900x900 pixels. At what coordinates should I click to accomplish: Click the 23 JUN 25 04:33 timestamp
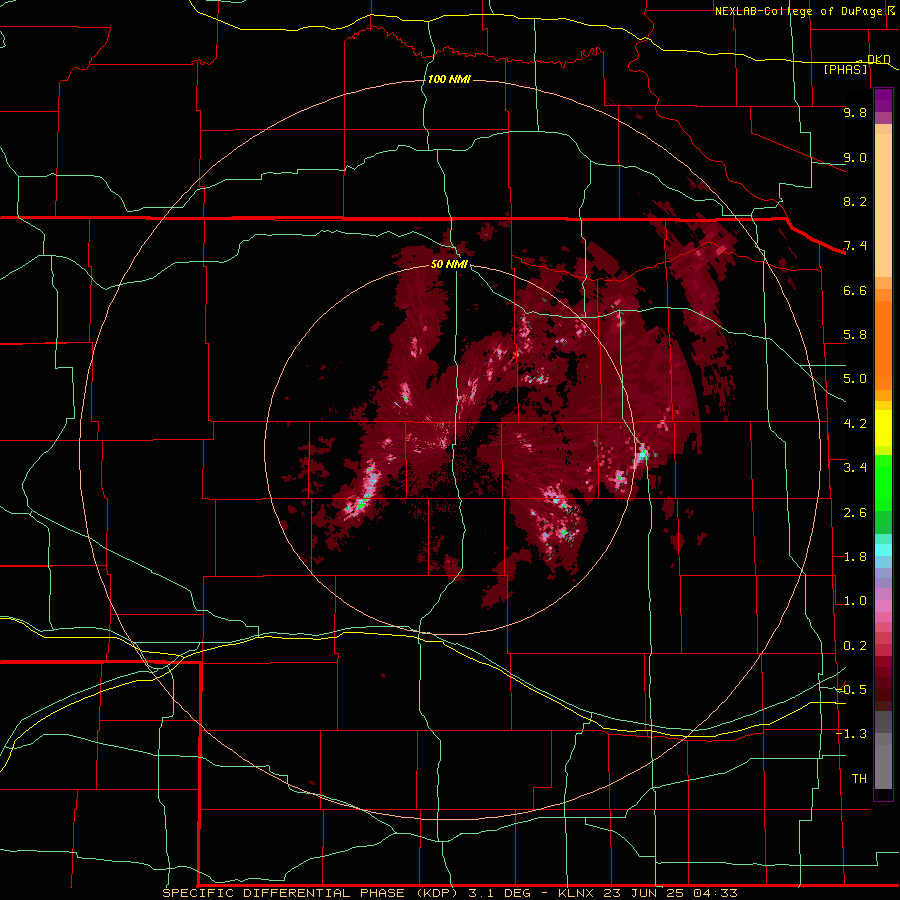click(x=670, y=893)
